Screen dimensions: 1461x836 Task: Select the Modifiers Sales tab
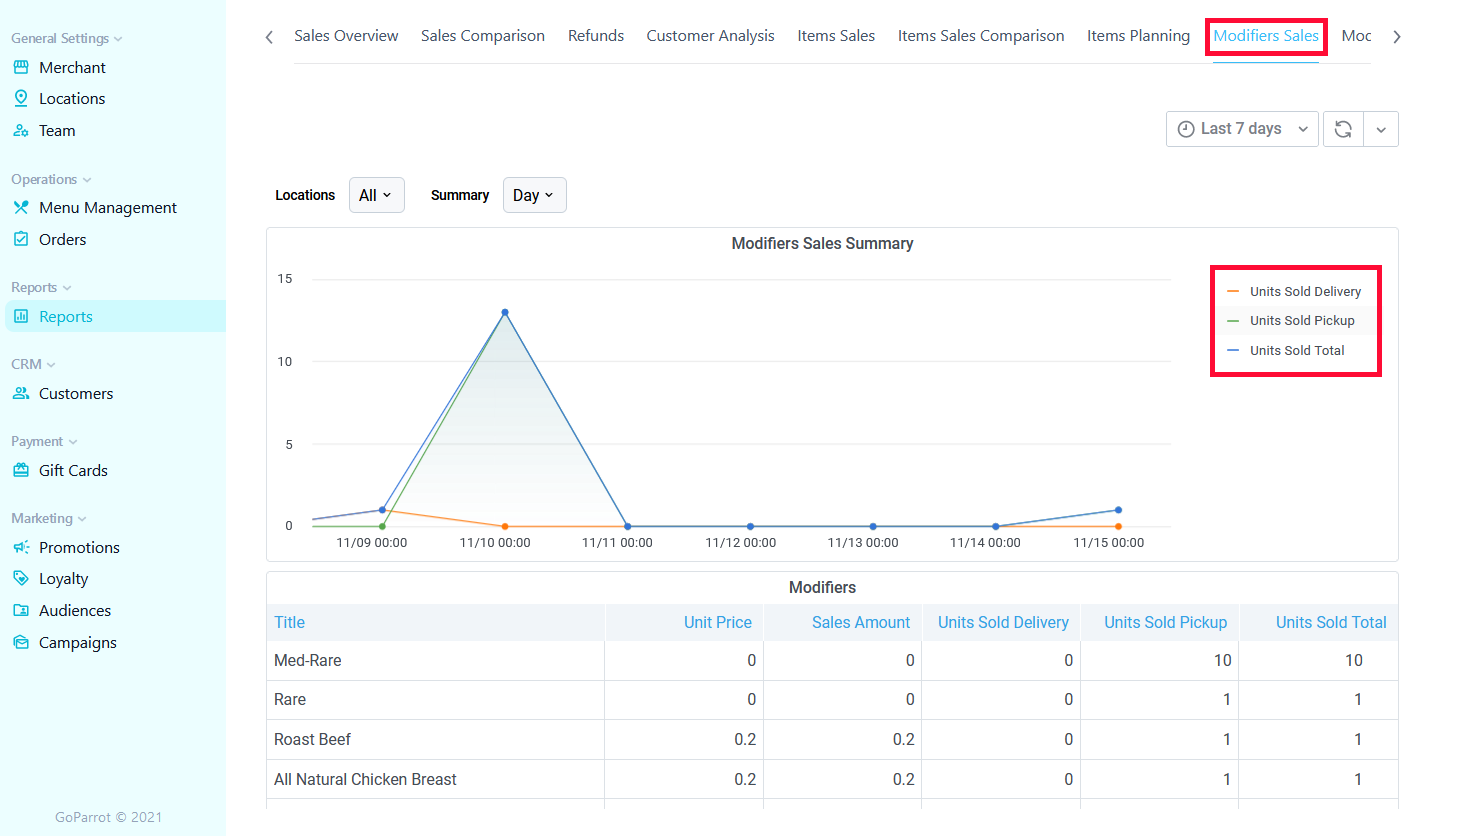(1266, 36)
